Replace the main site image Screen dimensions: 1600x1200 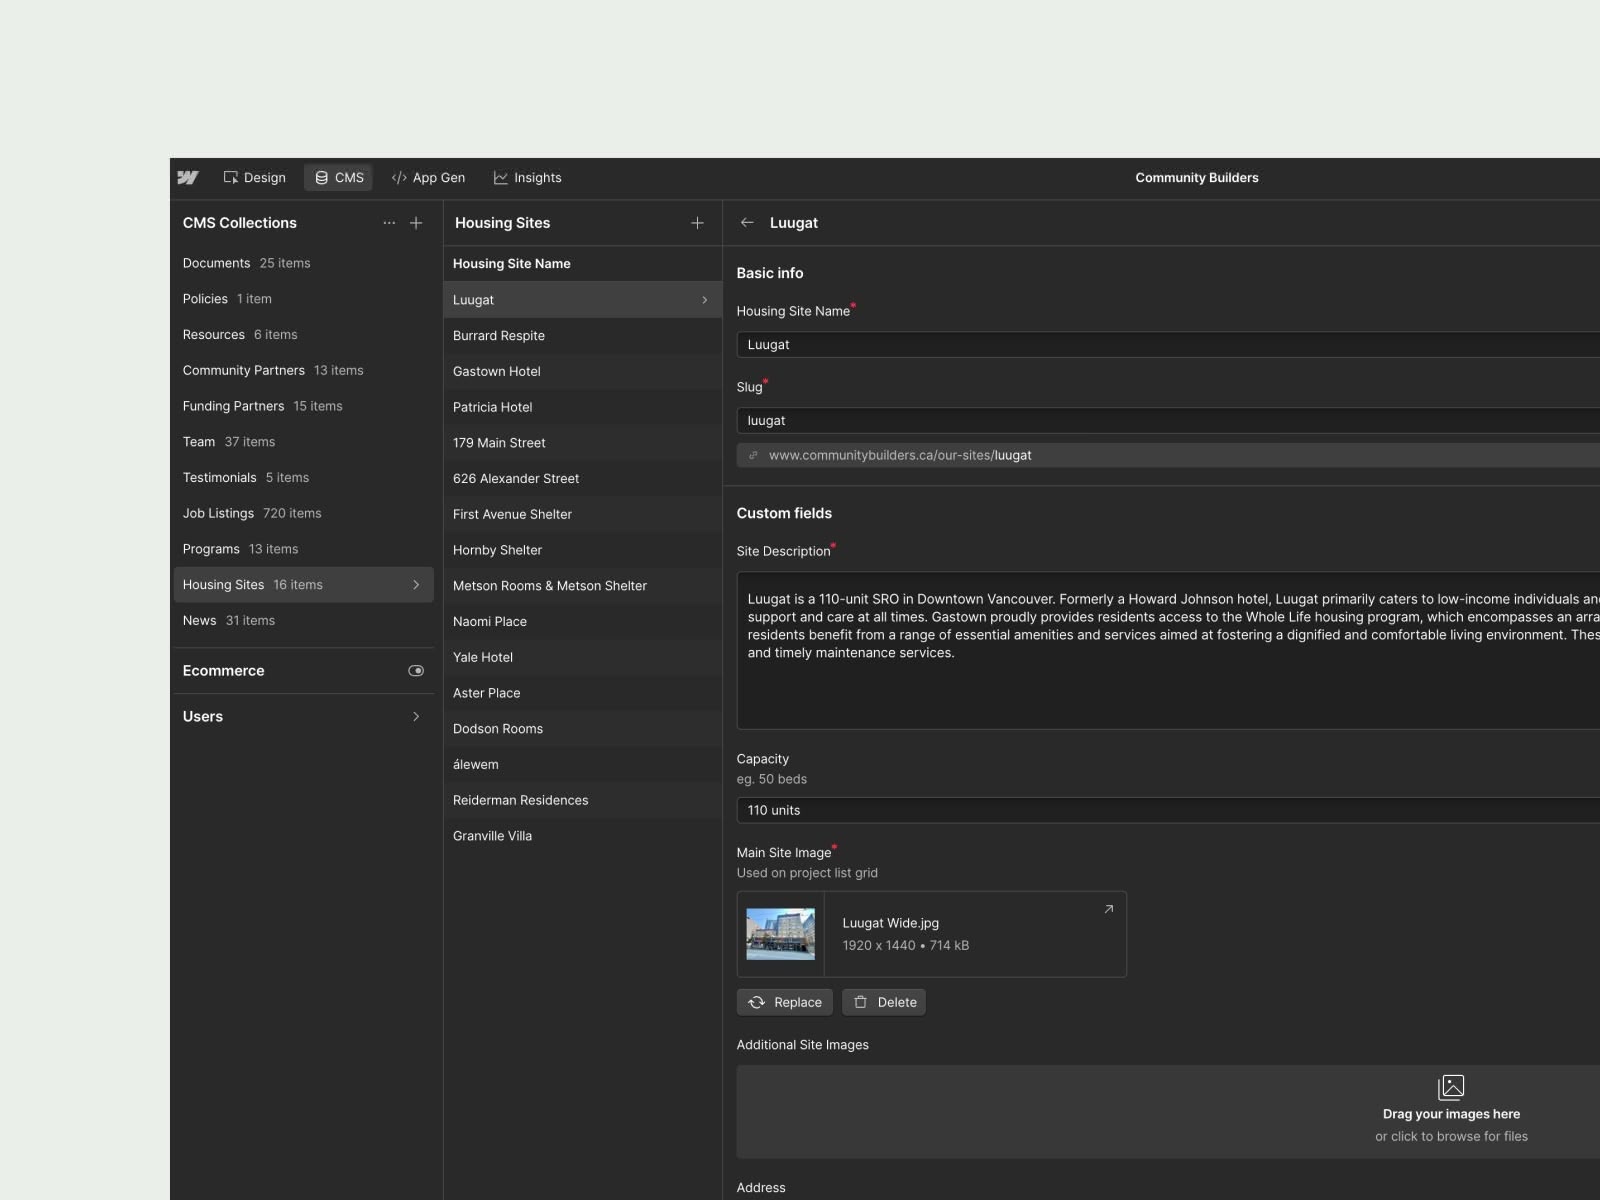[785, 1003]
